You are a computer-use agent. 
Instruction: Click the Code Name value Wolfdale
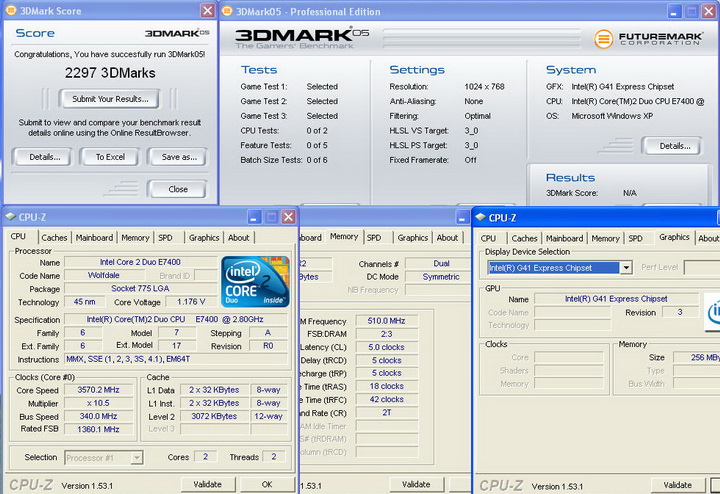pyautogui.click(x=104, y=275)
